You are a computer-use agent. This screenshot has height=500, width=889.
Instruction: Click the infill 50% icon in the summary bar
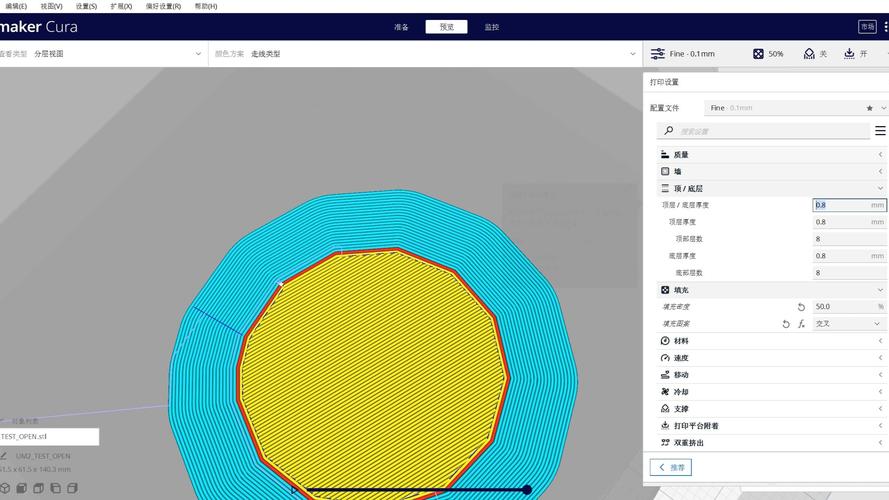(758, 54)
